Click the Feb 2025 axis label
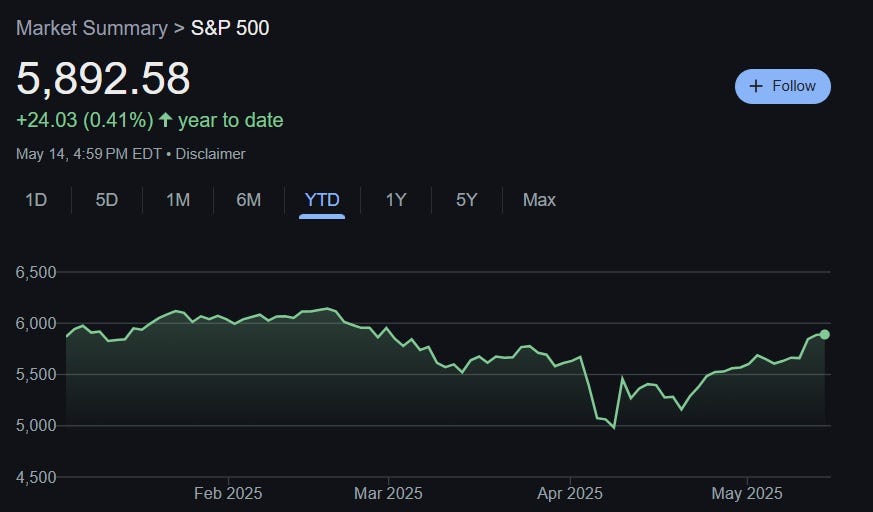 228,493
